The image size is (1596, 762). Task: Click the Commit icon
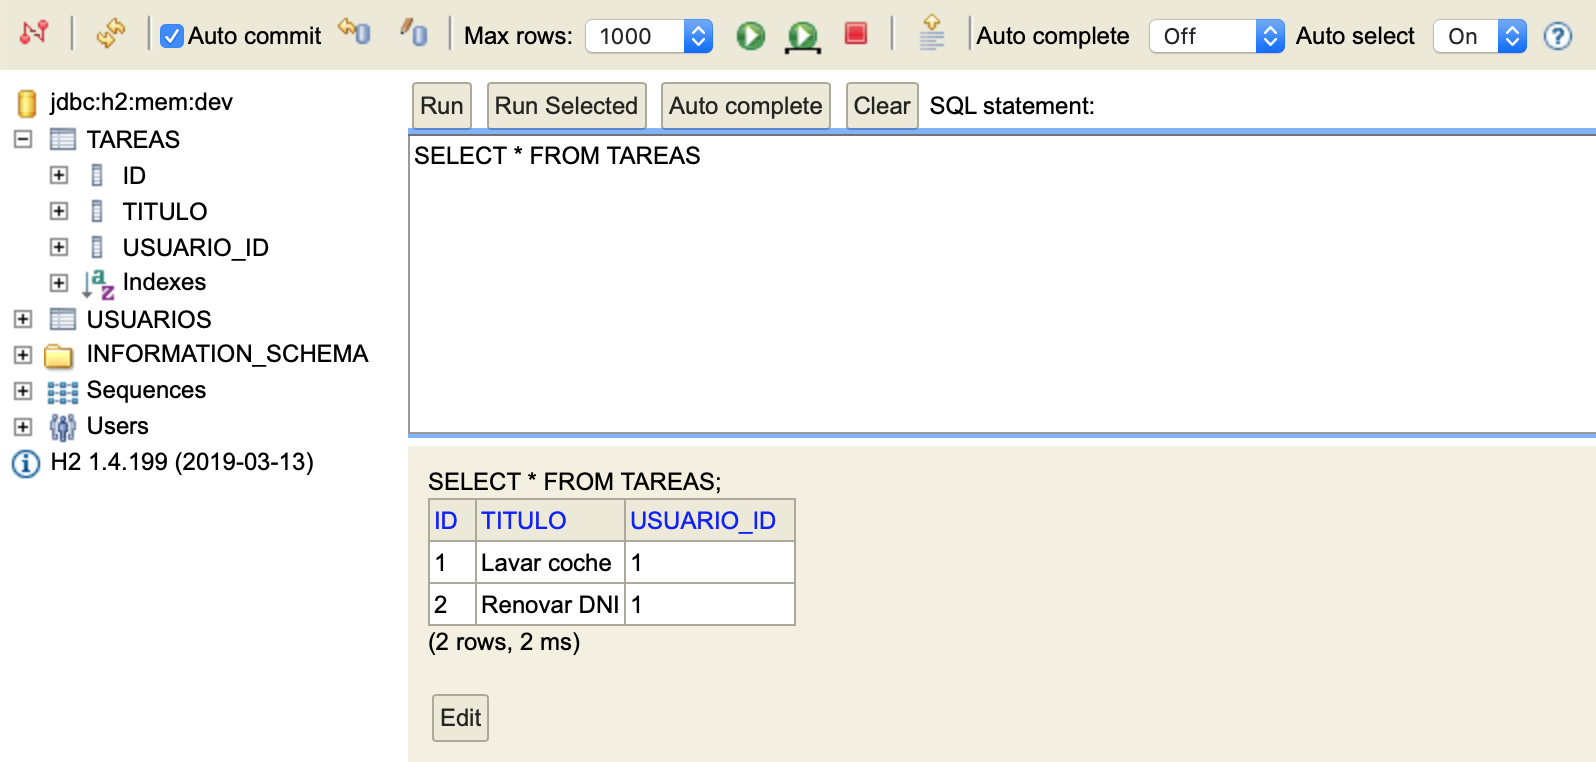point(414,32)
